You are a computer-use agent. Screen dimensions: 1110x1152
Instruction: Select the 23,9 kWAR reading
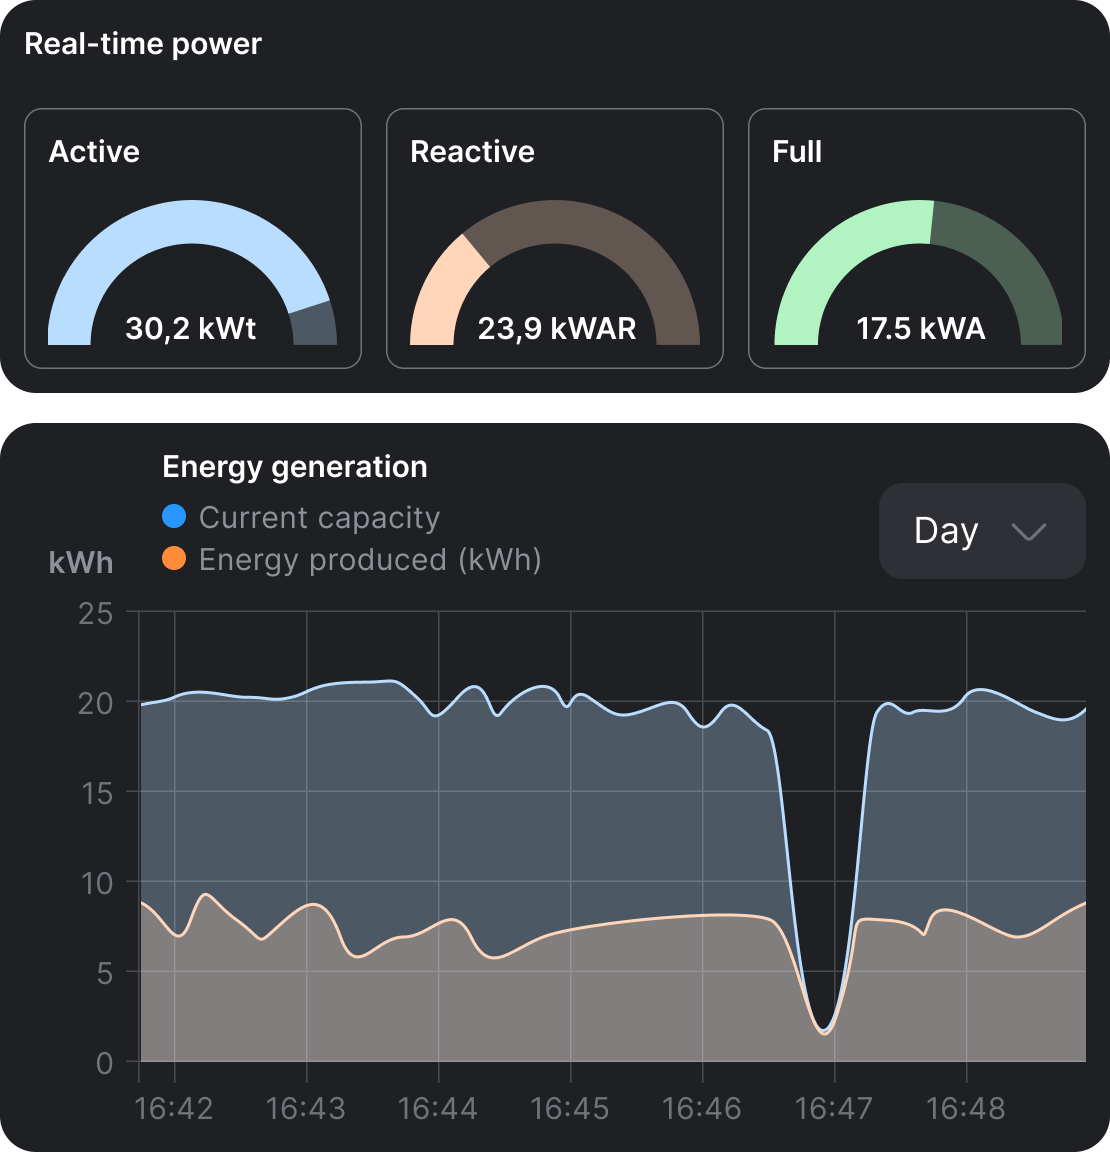click(x=556, y=328)
